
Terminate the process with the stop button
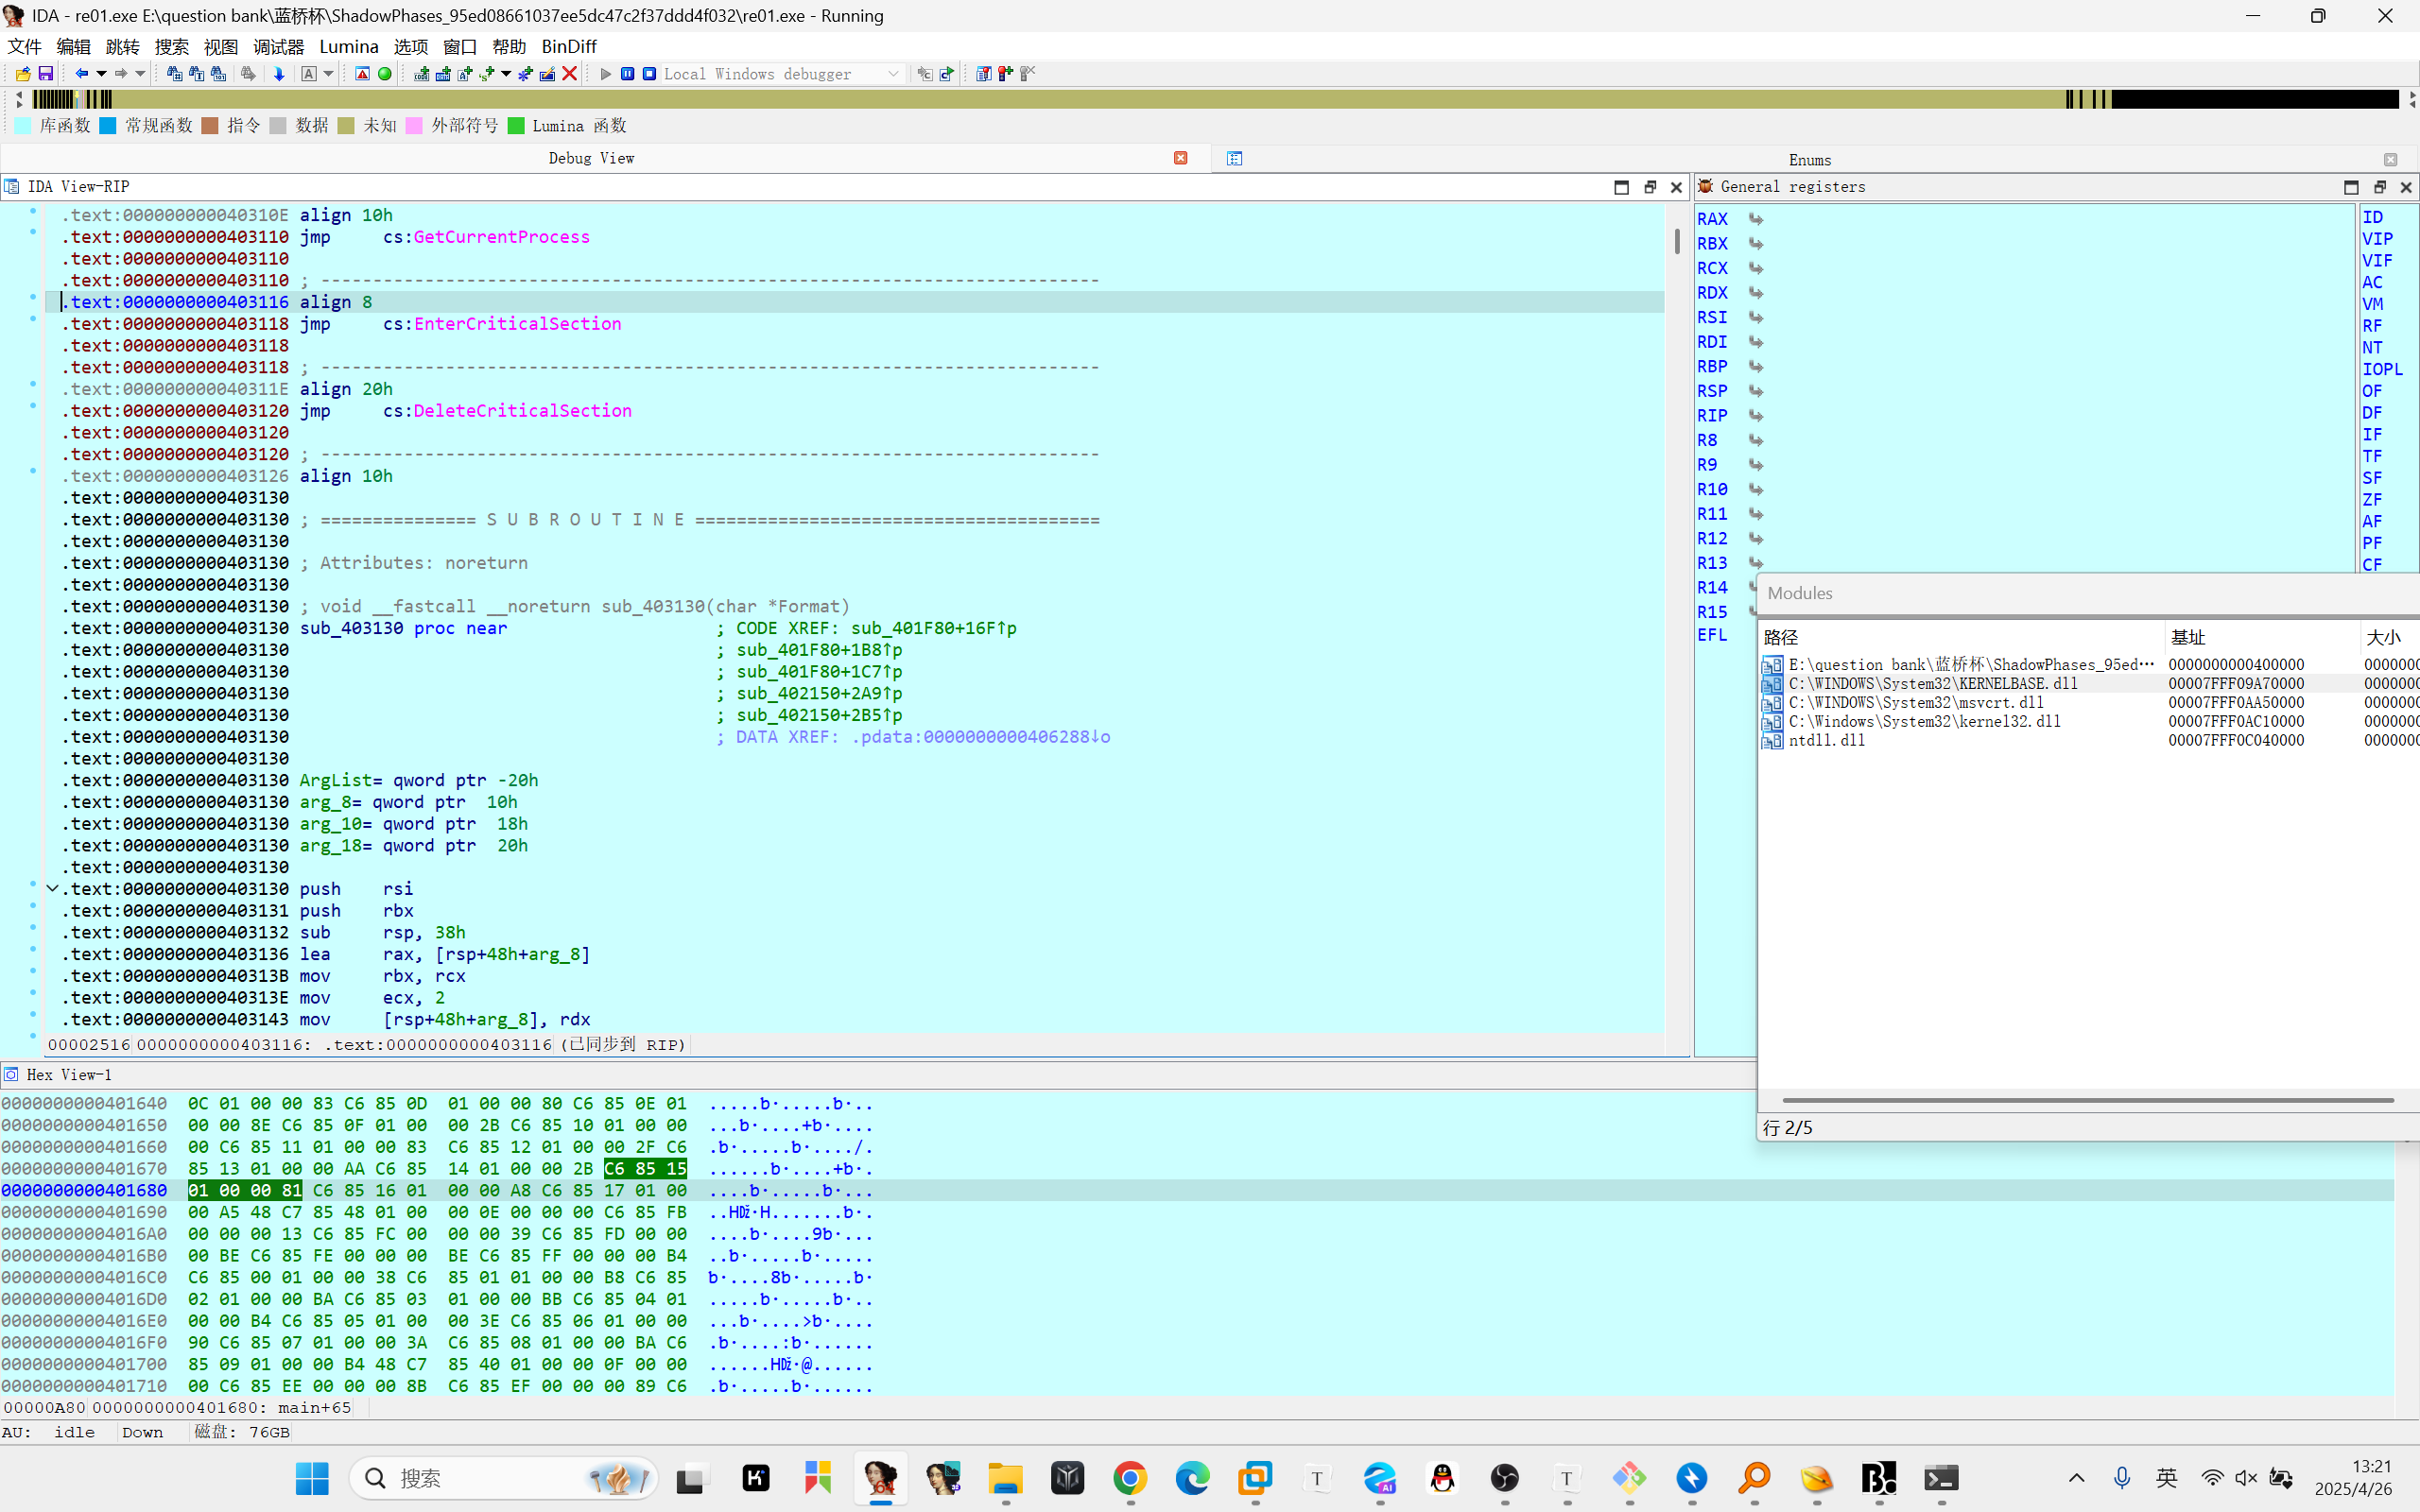click(649, 74)
